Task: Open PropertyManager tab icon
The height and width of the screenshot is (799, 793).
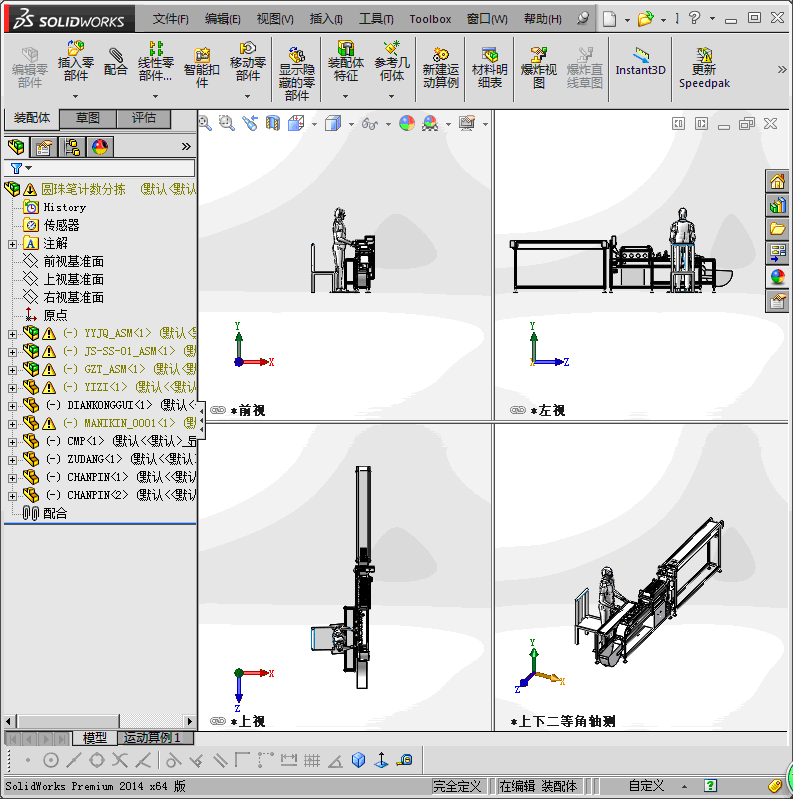Action: (44, 147)
